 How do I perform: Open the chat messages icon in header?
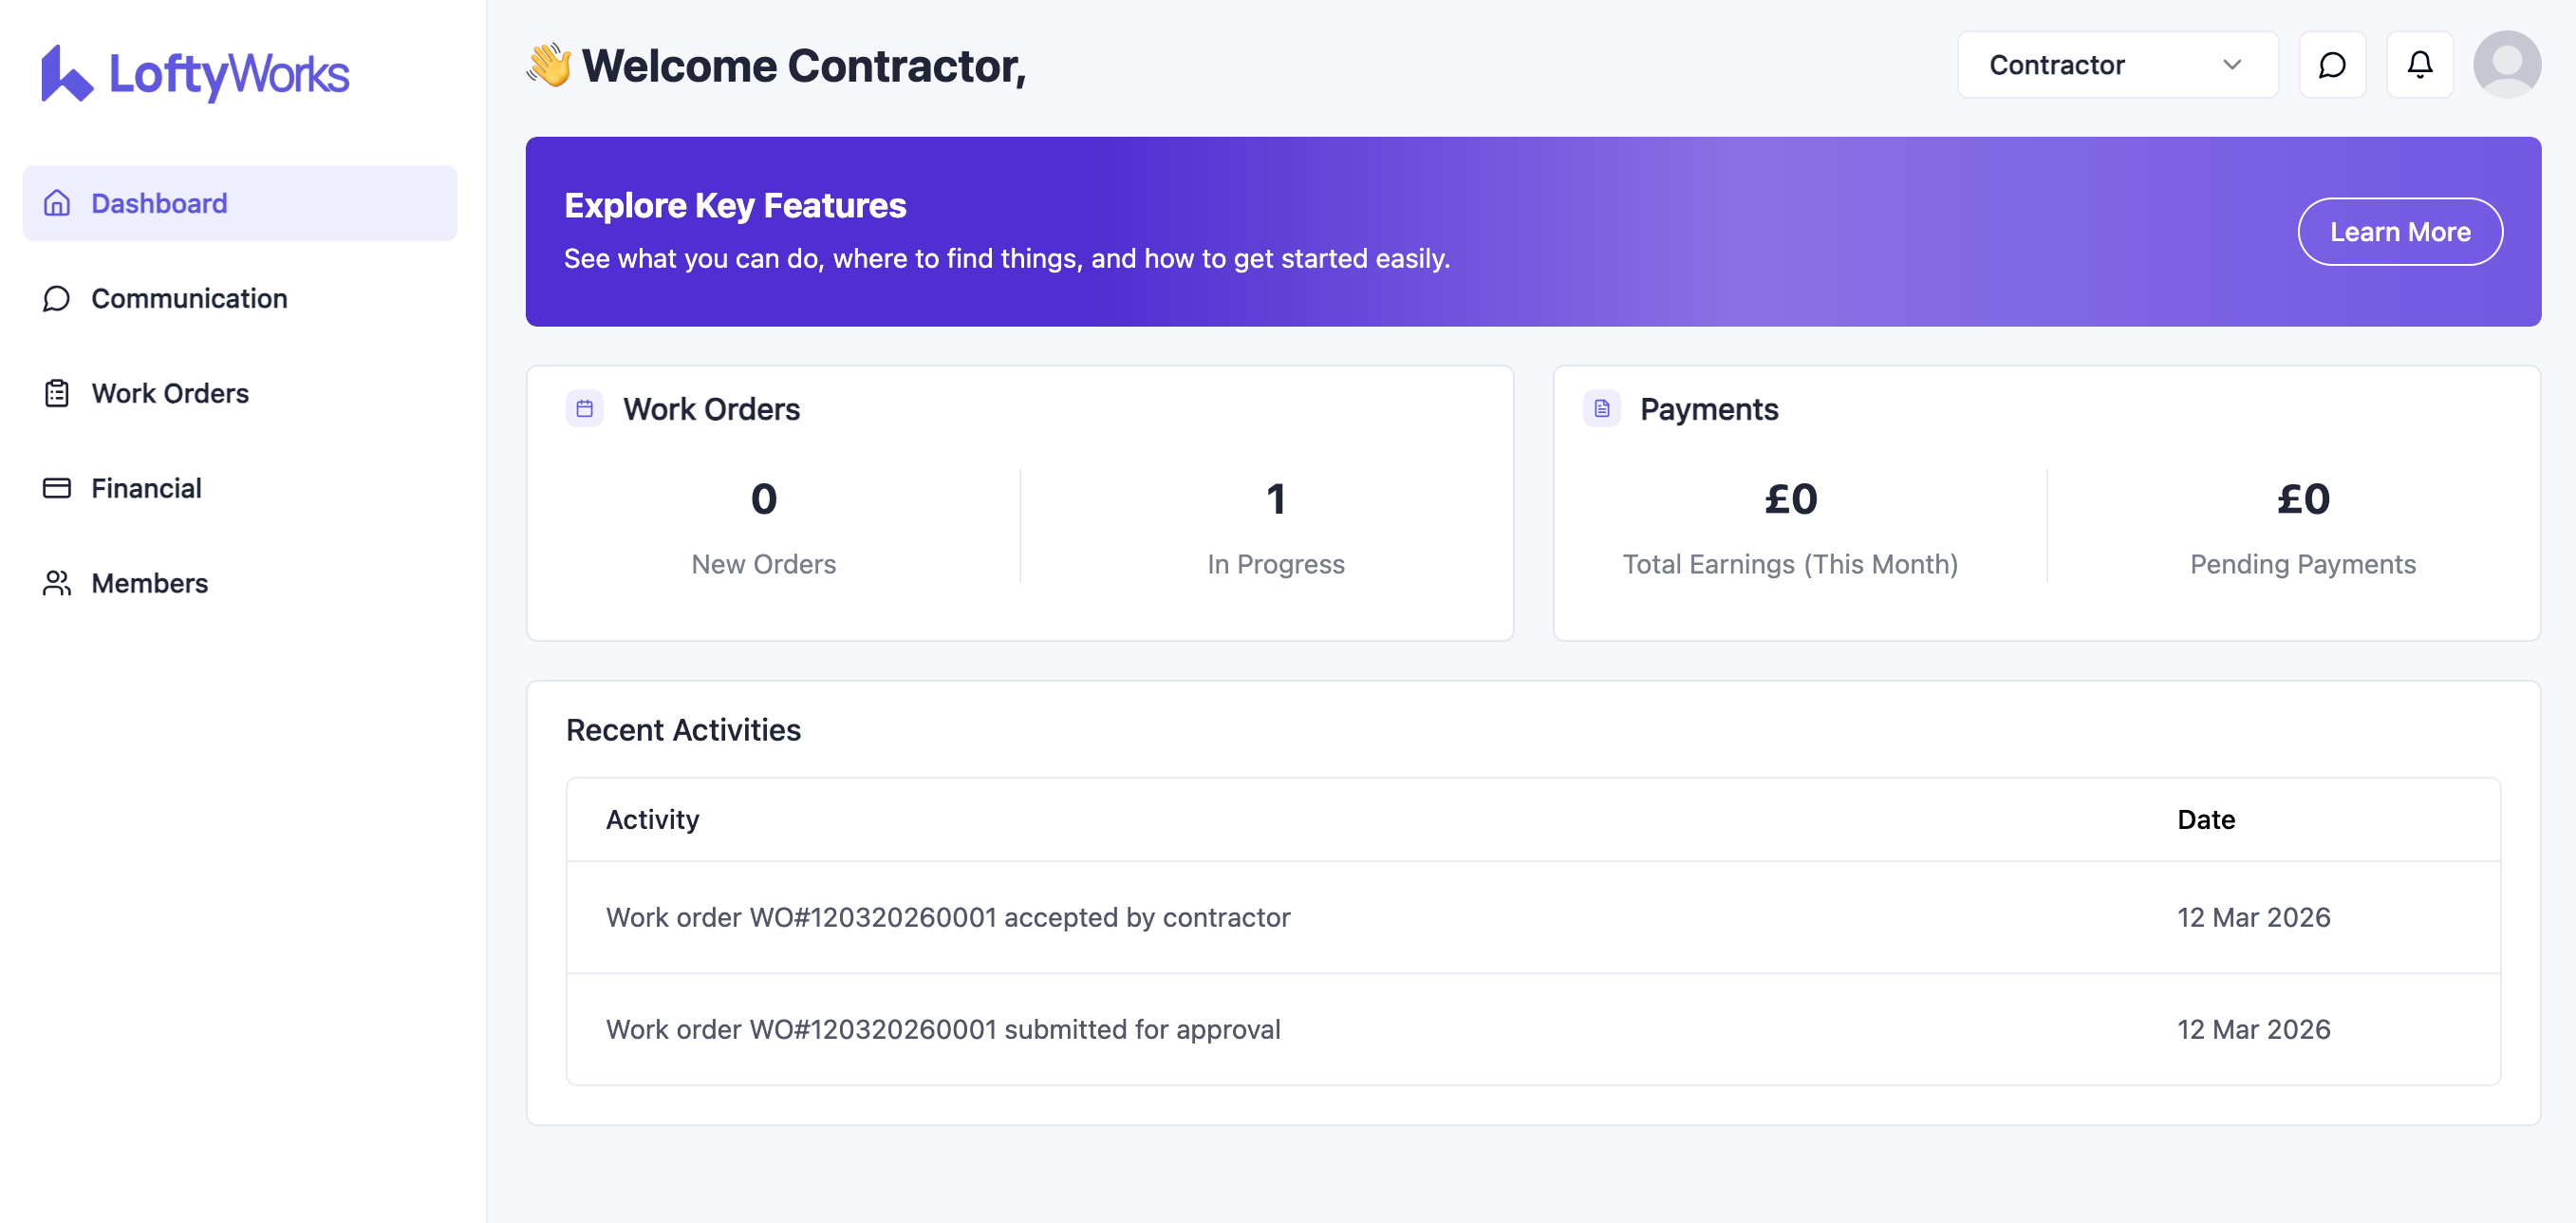[x=2331, y=65]
